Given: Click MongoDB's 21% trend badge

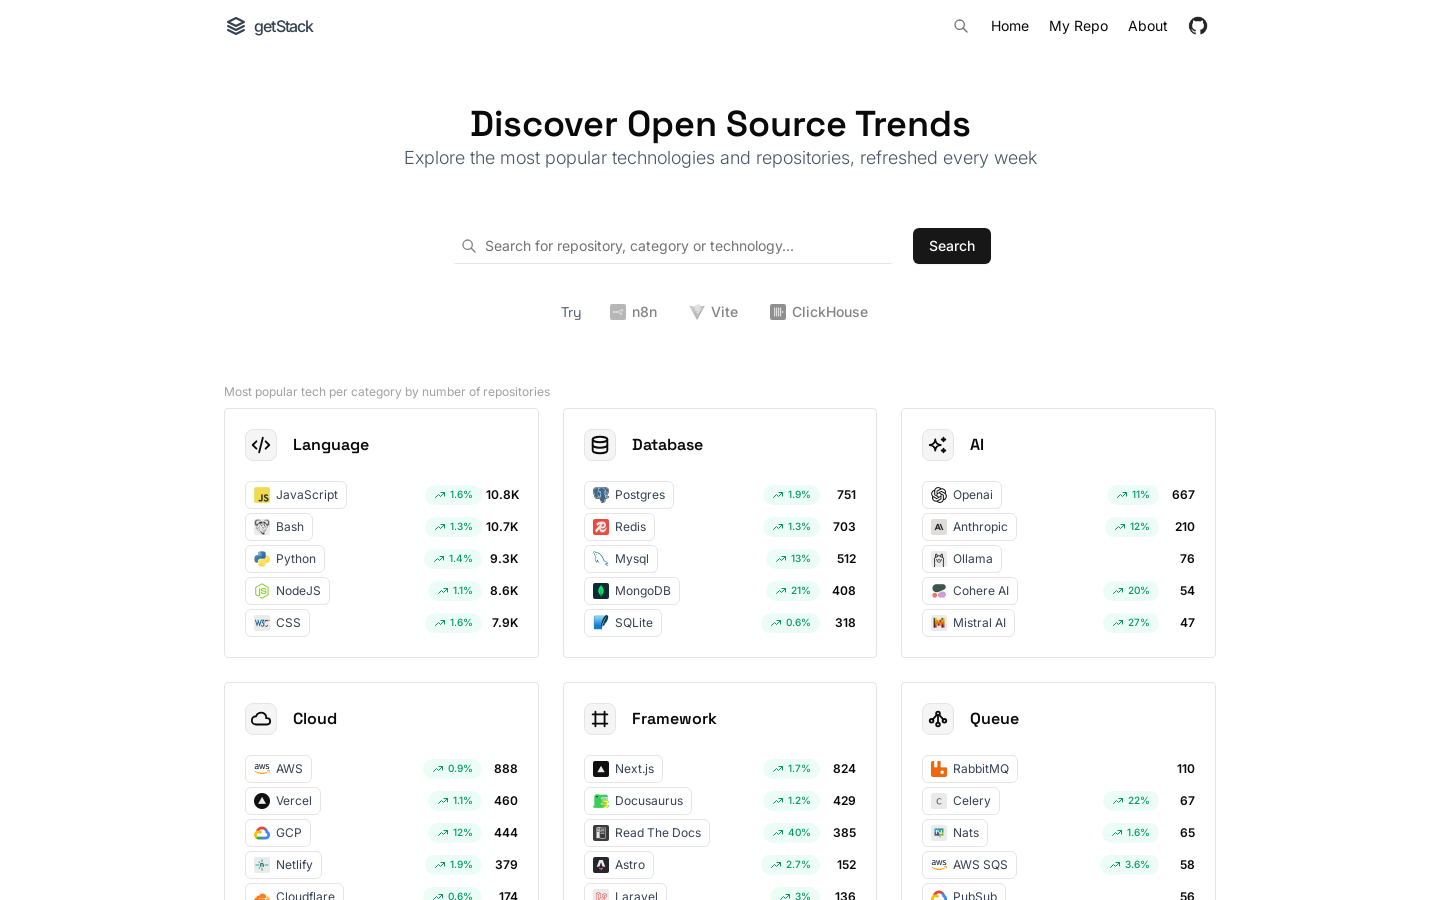Looking at the screenshot, I should (793, 591).
